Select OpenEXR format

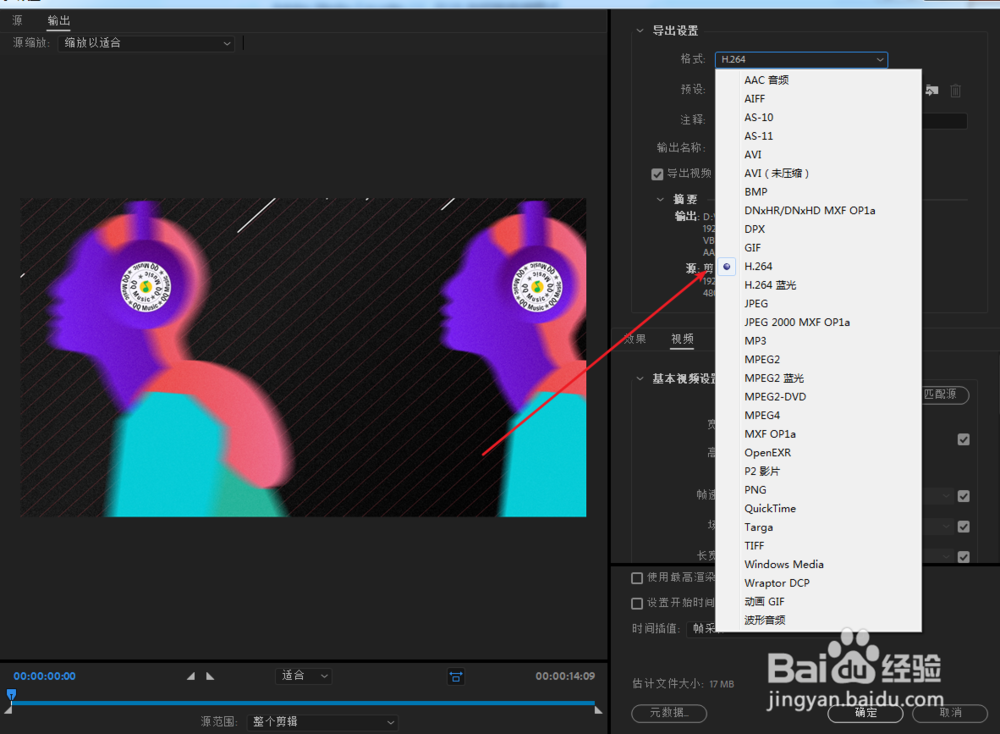click(818, 453)
